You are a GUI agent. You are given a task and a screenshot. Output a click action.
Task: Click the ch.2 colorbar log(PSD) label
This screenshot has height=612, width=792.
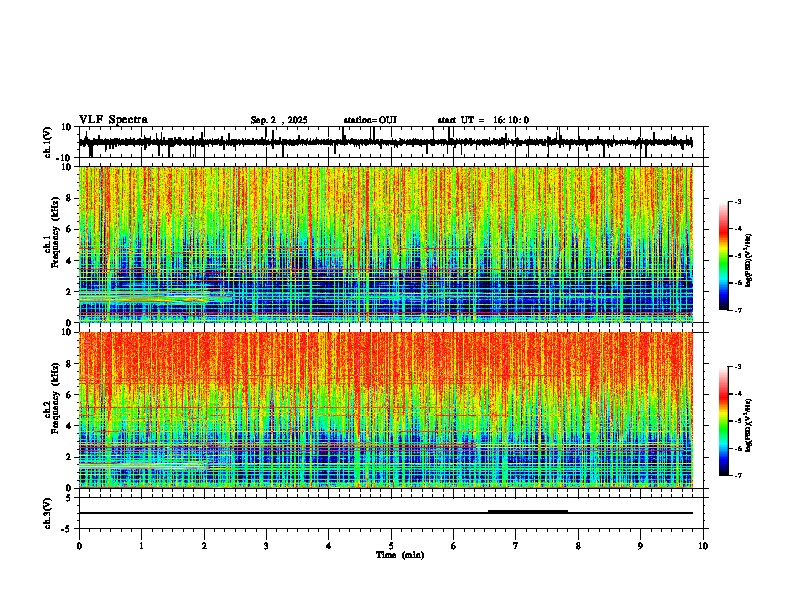[x=748, y=425]
